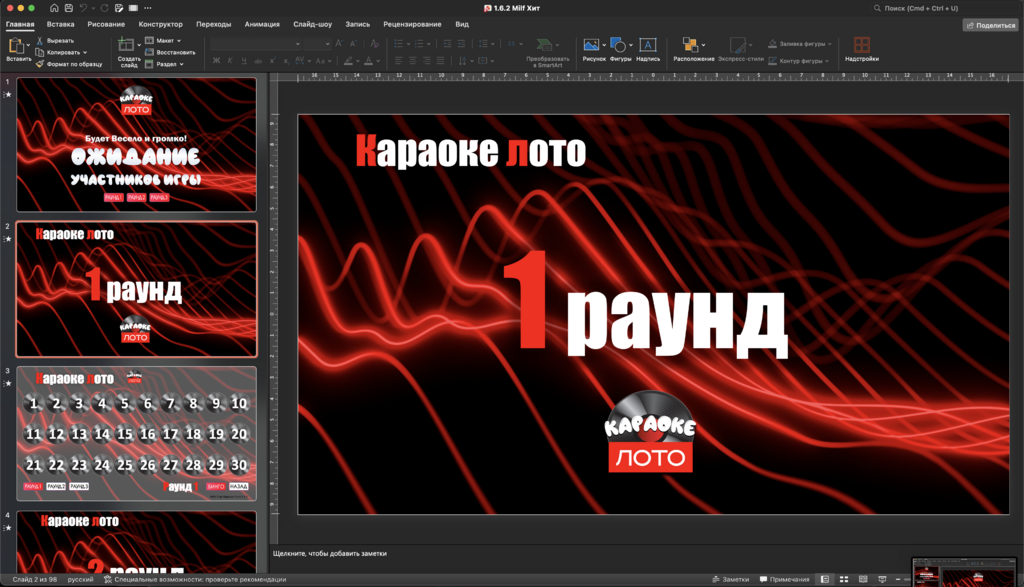Viewport: 1024px width, 587px height.
Task: Open the Переходы ribbon tab
Action: (214, 24)
